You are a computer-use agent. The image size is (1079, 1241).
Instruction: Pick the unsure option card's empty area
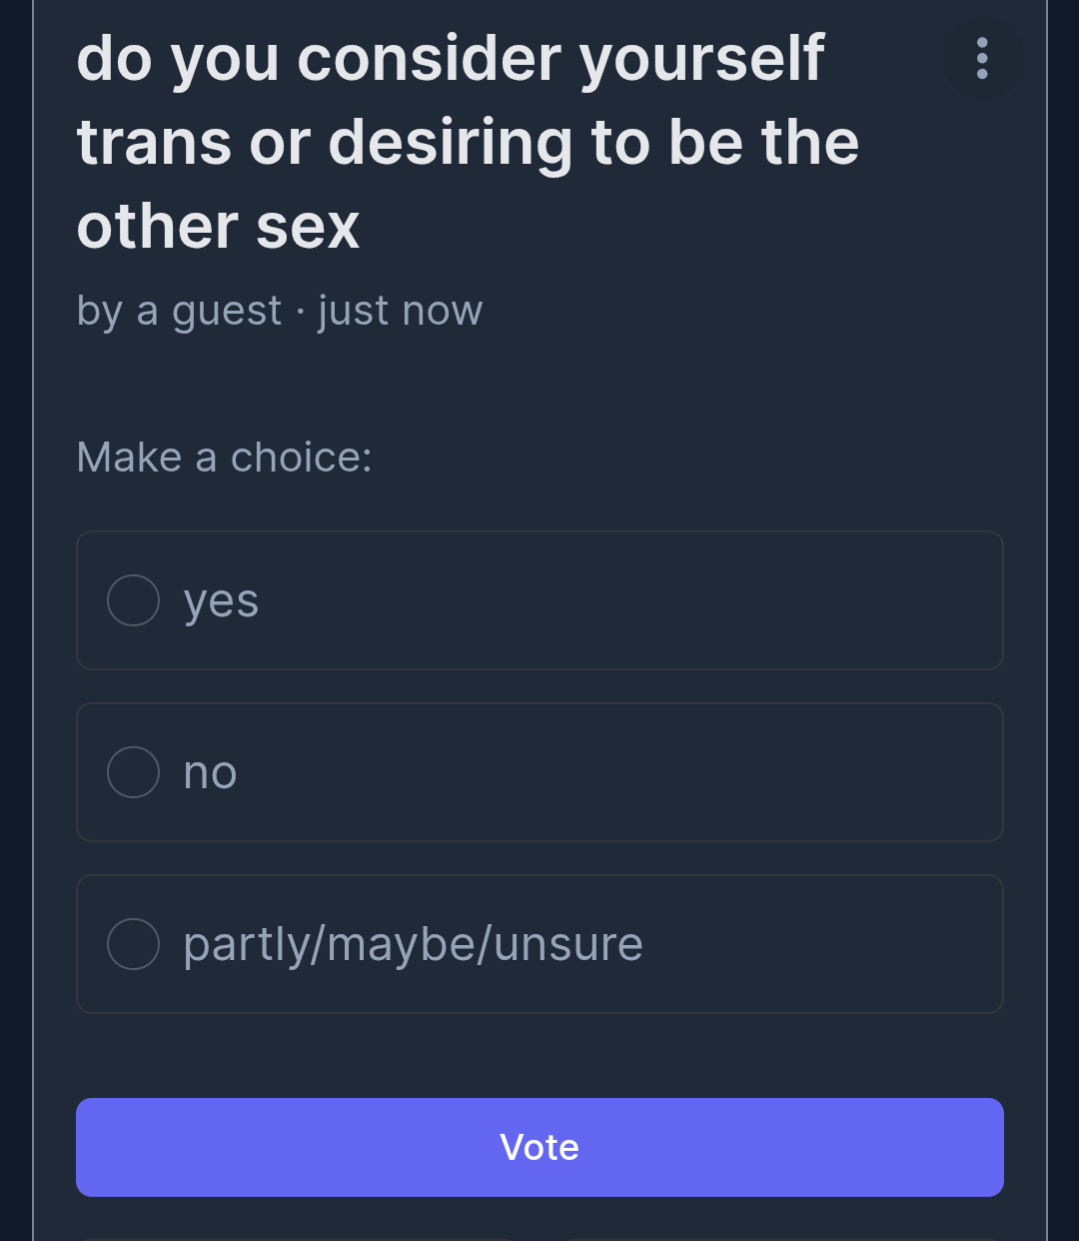[820, 944]
